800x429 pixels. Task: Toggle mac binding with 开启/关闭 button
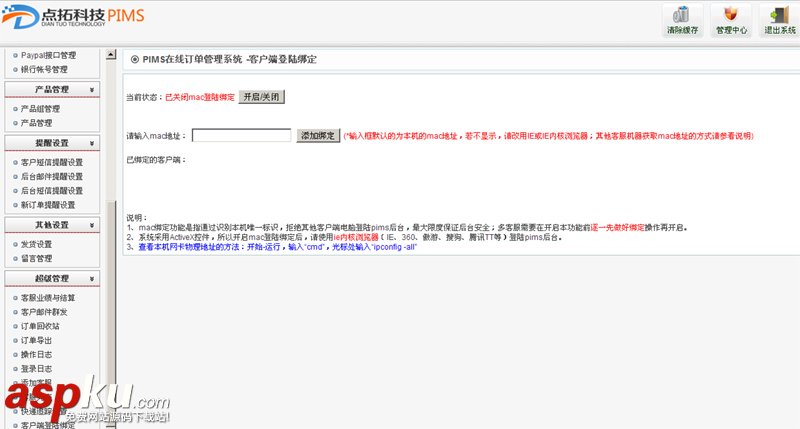[261, 97]
